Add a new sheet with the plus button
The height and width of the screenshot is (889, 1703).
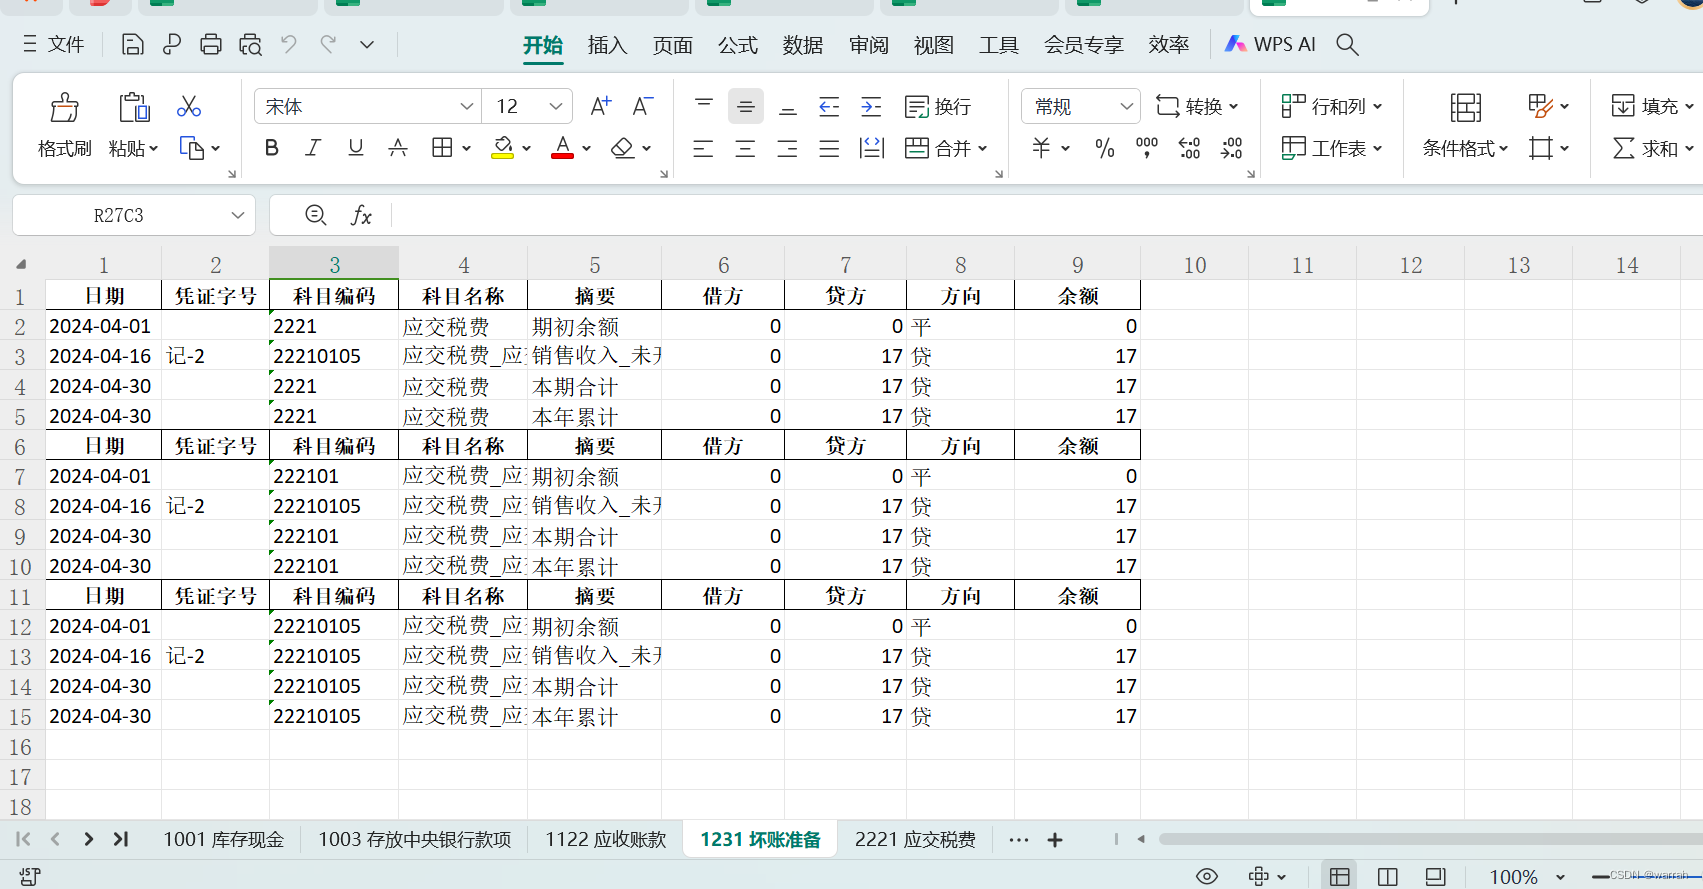[x=1055, y=840]
